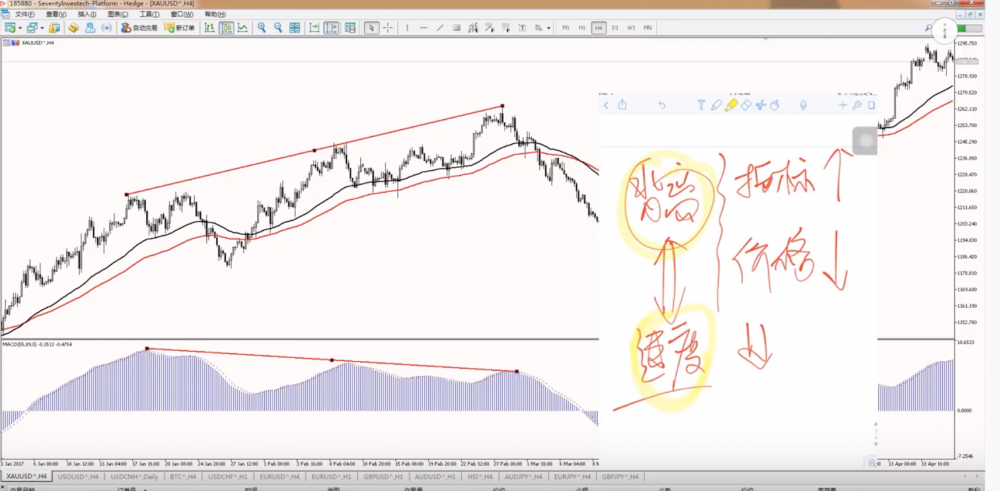This screenshot has height=491, width=1000.
Task: Start audio recording with microphone icon
Action: [x=804, y=105]
